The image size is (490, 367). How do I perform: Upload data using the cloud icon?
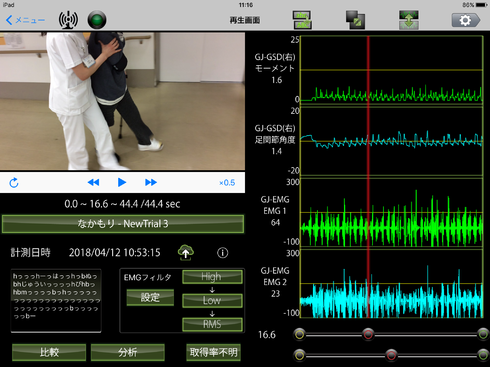point(186,252)
